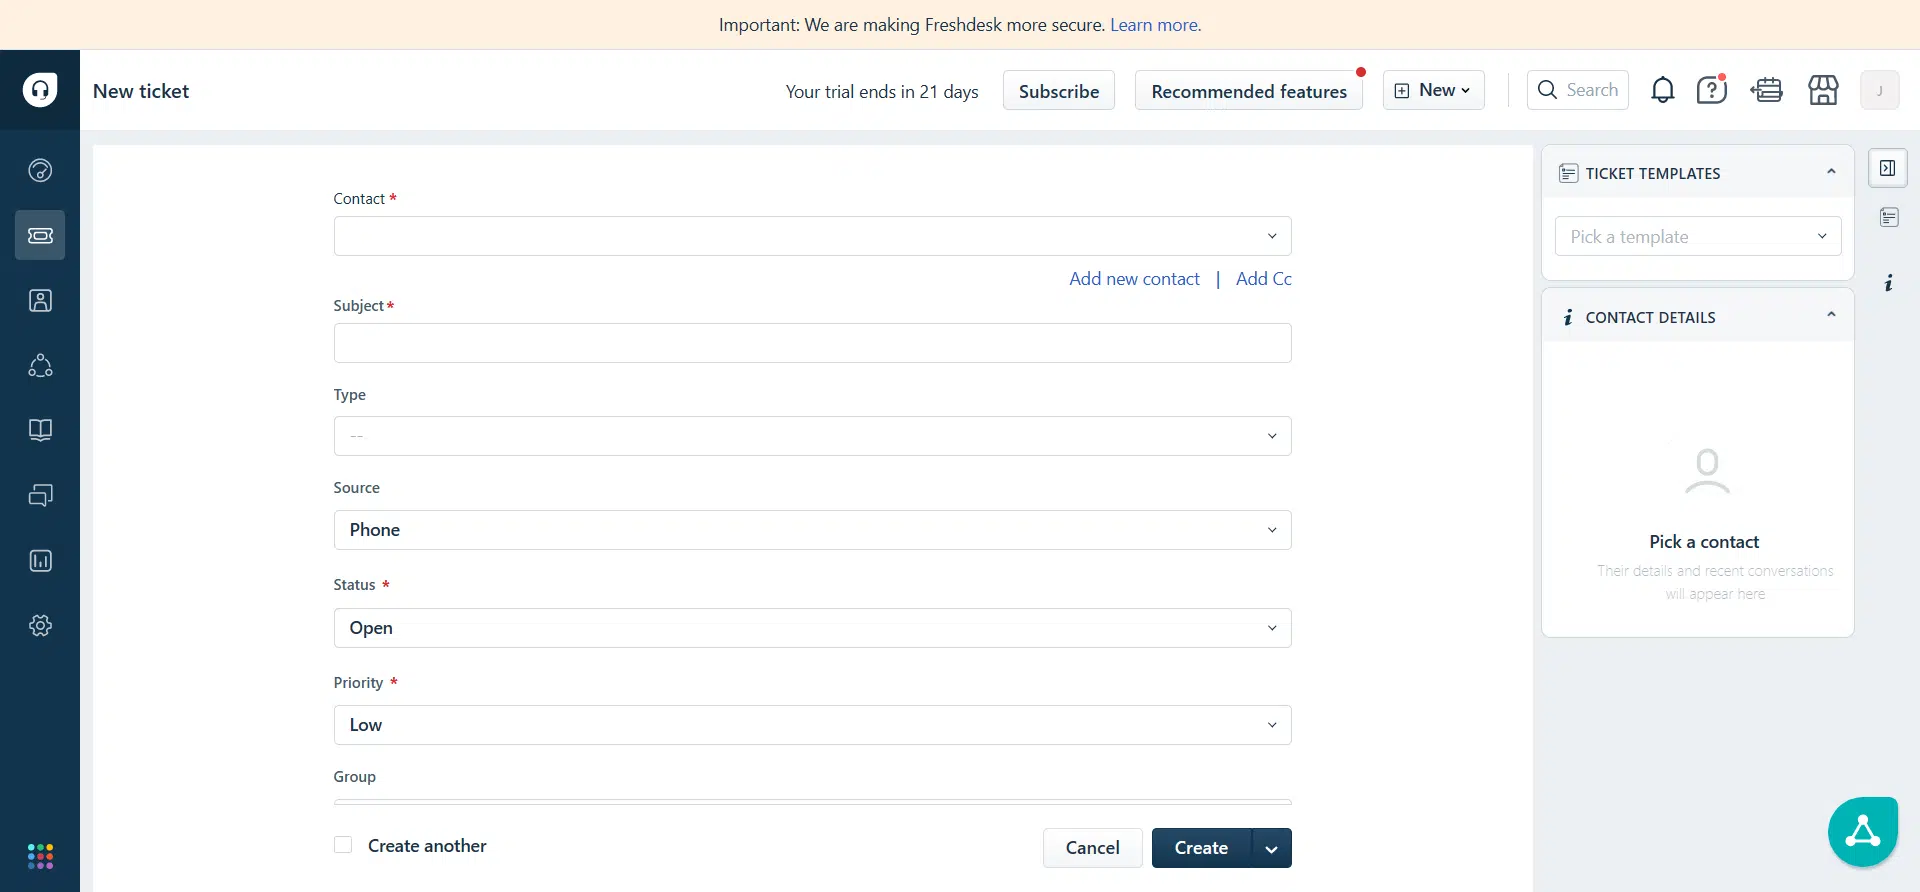
Task: Open Contacts from the left sidebar
Action: [40, 300]
